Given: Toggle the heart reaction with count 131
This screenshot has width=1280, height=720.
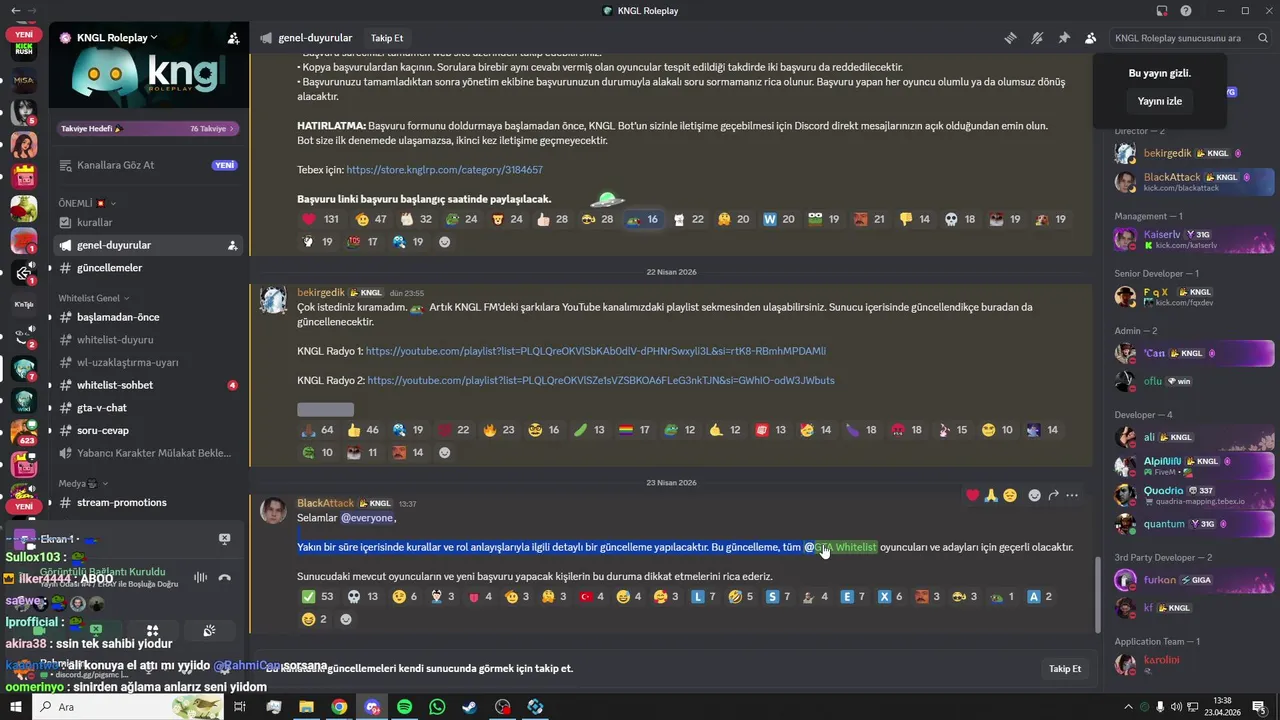Looking at the screenshot, I should pyautogui.click(x=321, y=219).
